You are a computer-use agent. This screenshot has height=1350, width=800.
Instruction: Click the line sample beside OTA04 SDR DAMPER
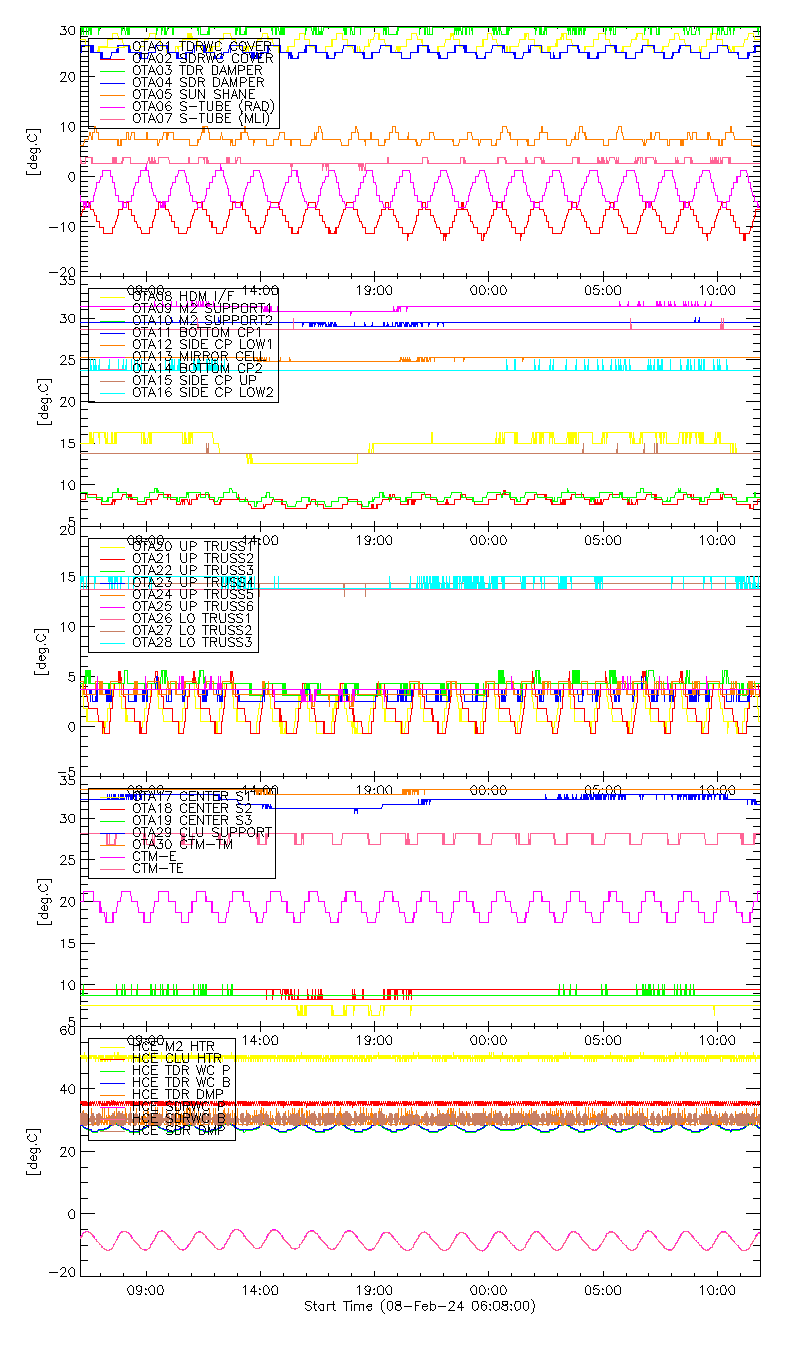click(109, 82)
